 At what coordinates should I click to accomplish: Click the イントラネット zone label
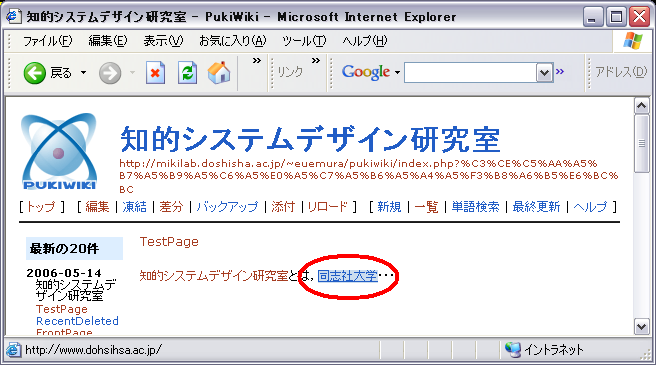[x=554, y=349]
